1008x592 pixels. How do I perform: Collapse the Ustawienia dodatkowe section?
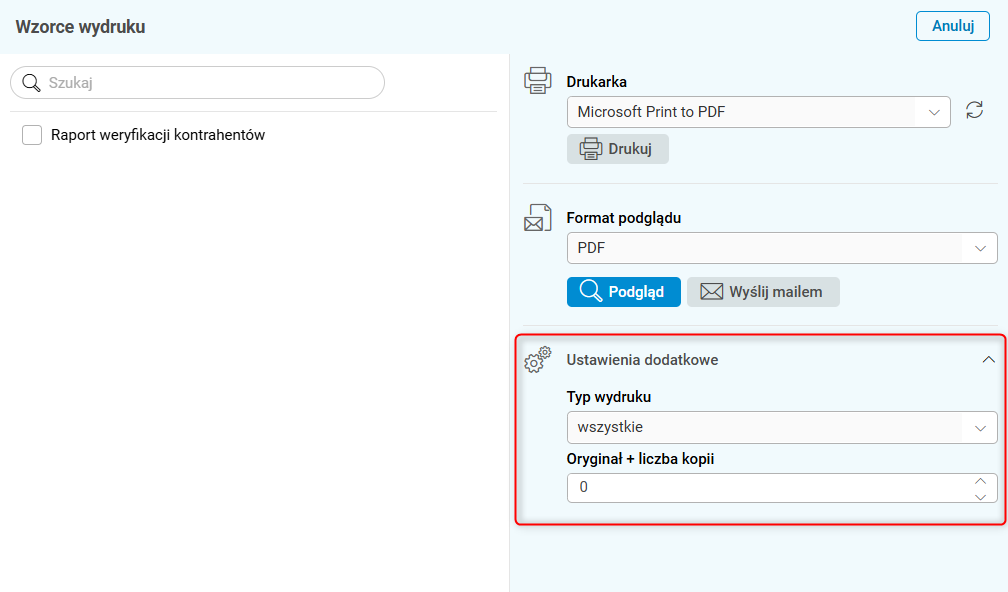988,360
